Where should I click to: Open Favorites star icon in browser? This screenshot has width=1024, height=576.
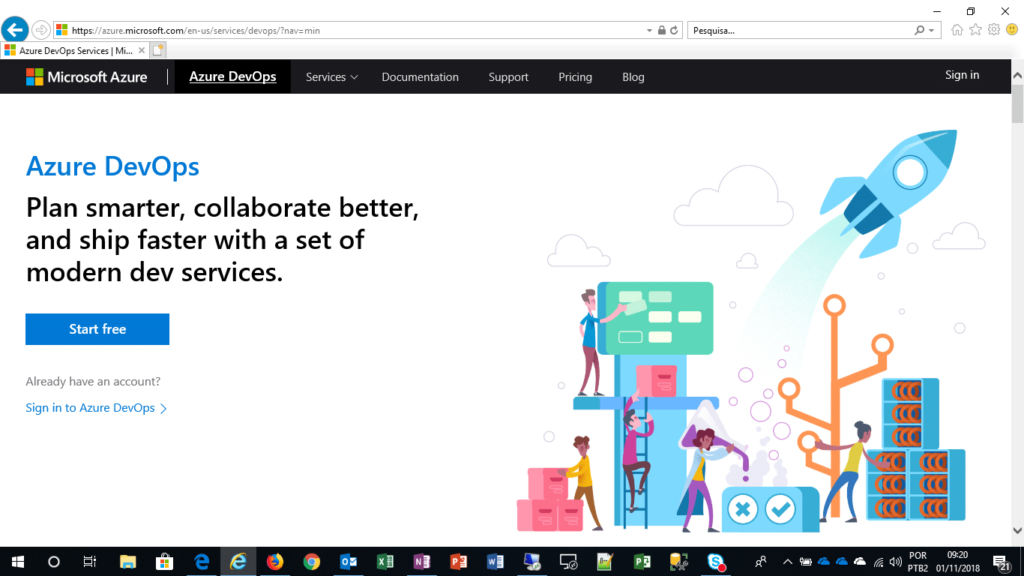pyautogui.click(x=976, y=30)
